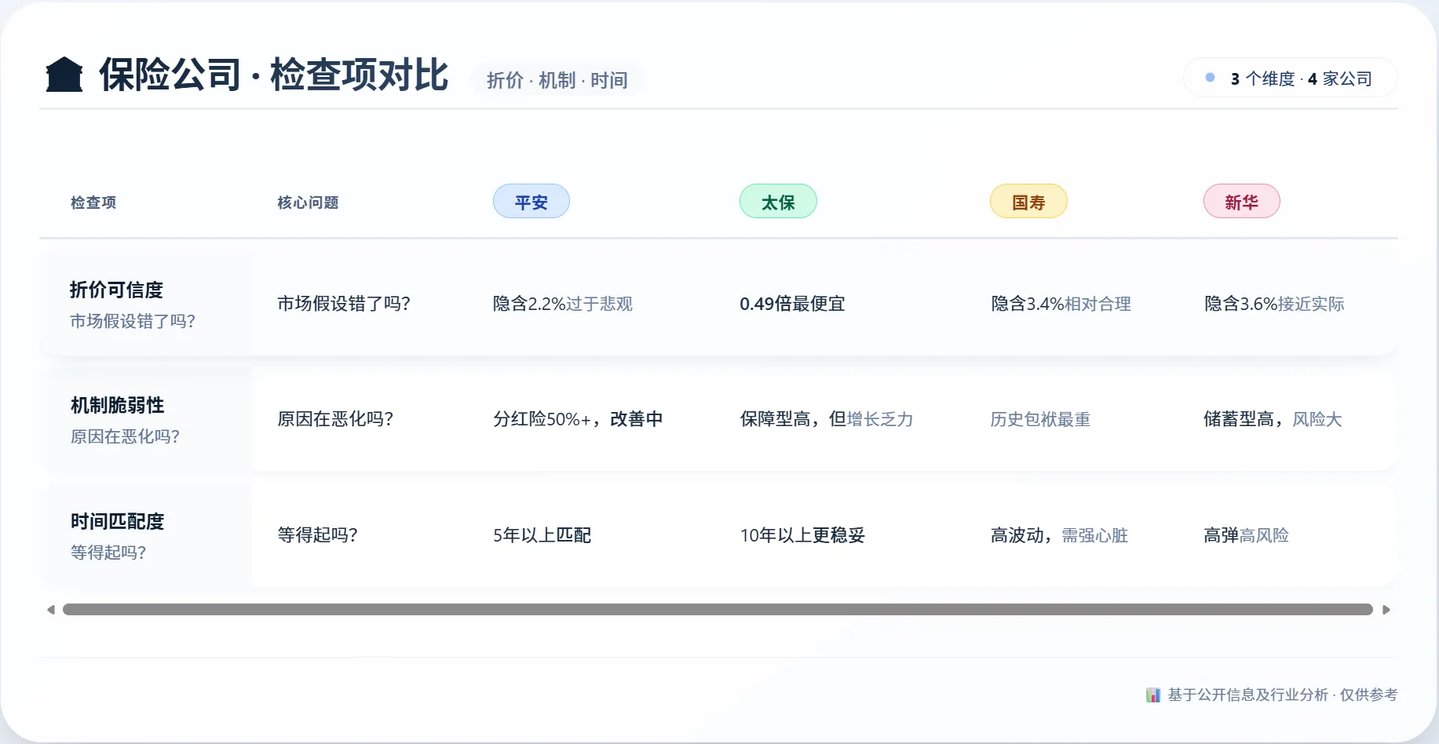The width and height of the screenshot is (1439, 744).
Task: Click the bank building icon beside the title
Action: click(x=64, y=75)
